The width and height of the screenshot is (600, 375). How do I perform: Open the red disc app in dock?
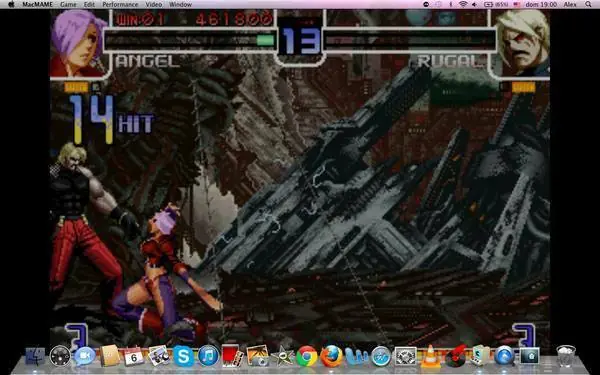coord(455,356)
